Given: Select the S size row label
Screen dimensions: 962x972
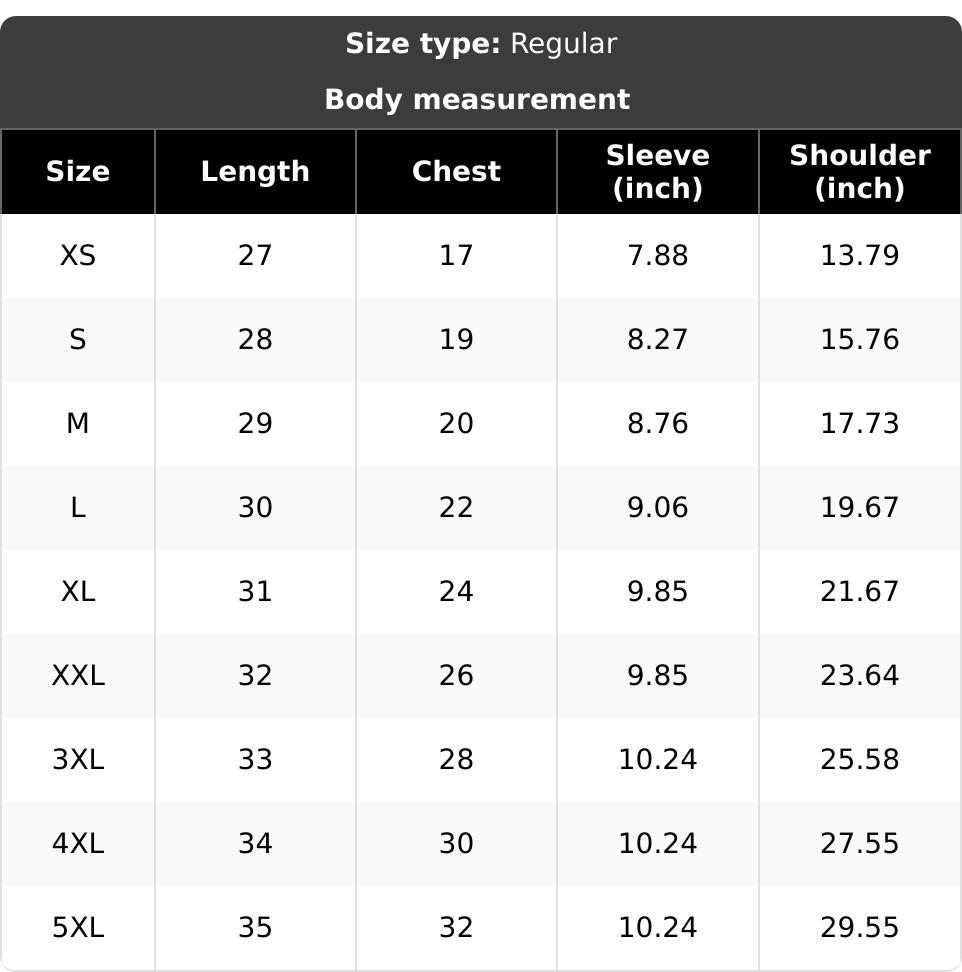Looking at the screenshot, I should point(77,340).
